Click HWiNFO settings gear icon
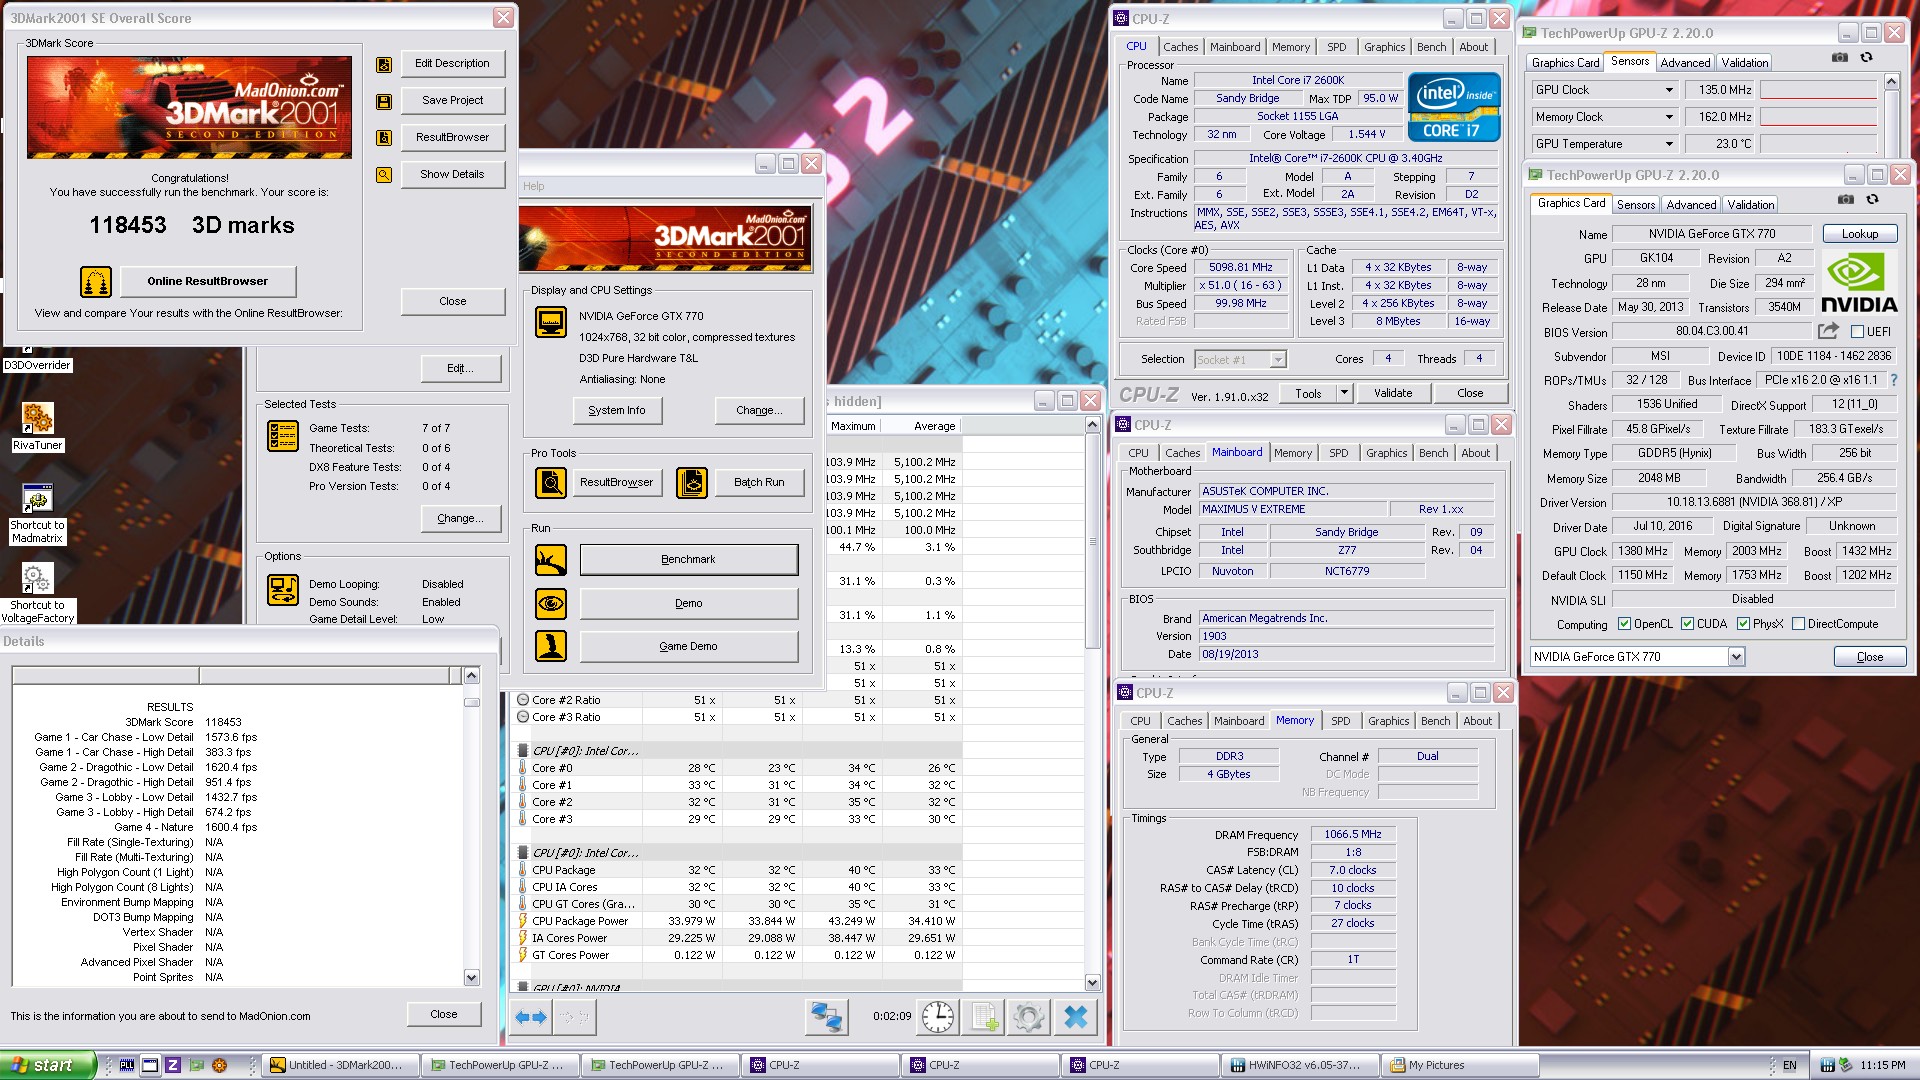The image size is (1920, 1080). [1029, 1018]
